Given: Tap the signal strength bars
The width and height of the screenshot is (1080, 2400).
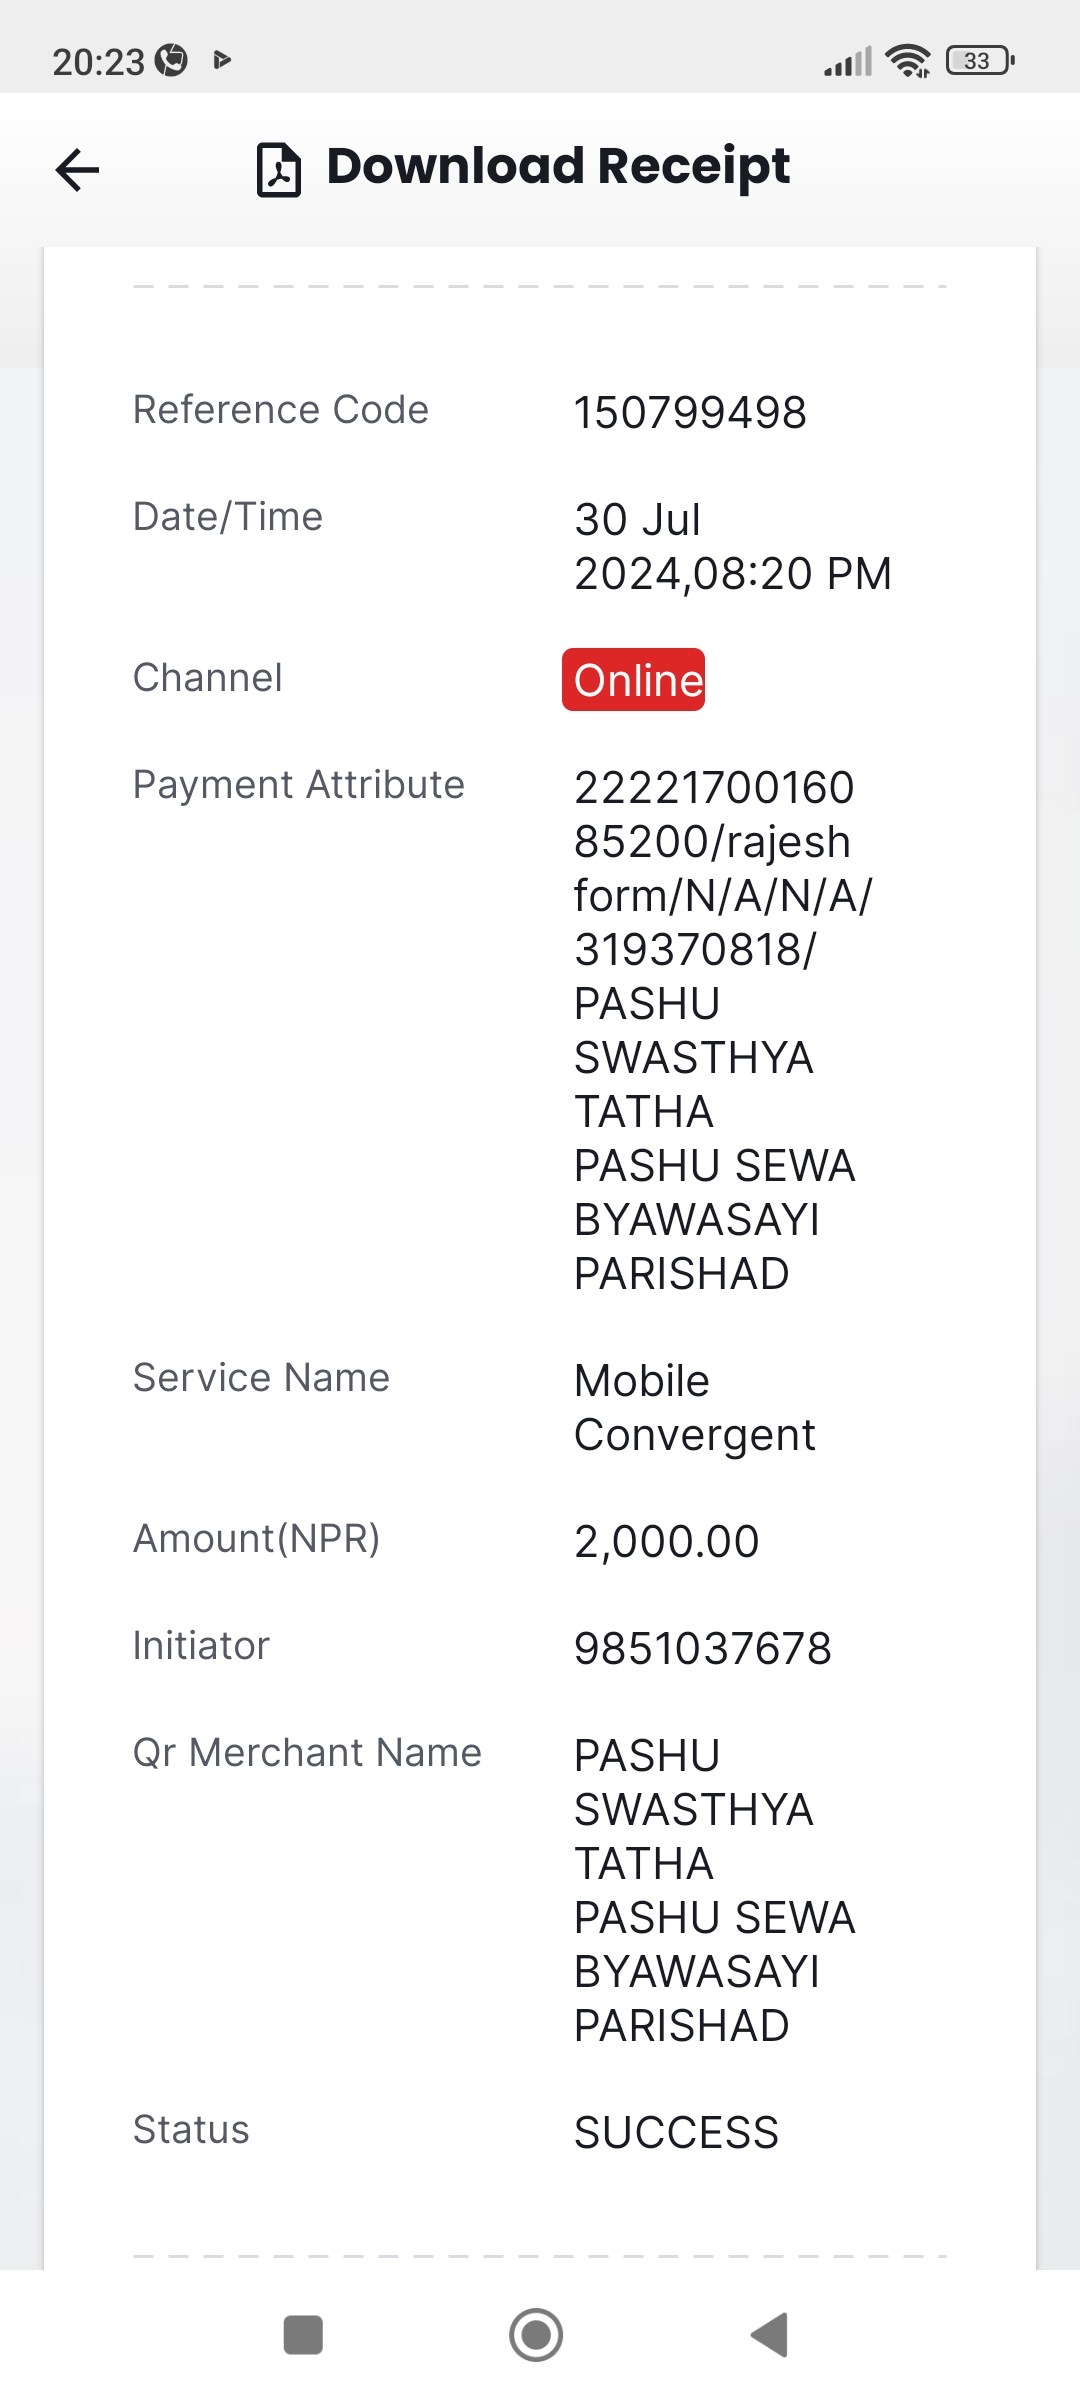Looking at the screenshot, I should pyautogui.click(x=848, y=62).
